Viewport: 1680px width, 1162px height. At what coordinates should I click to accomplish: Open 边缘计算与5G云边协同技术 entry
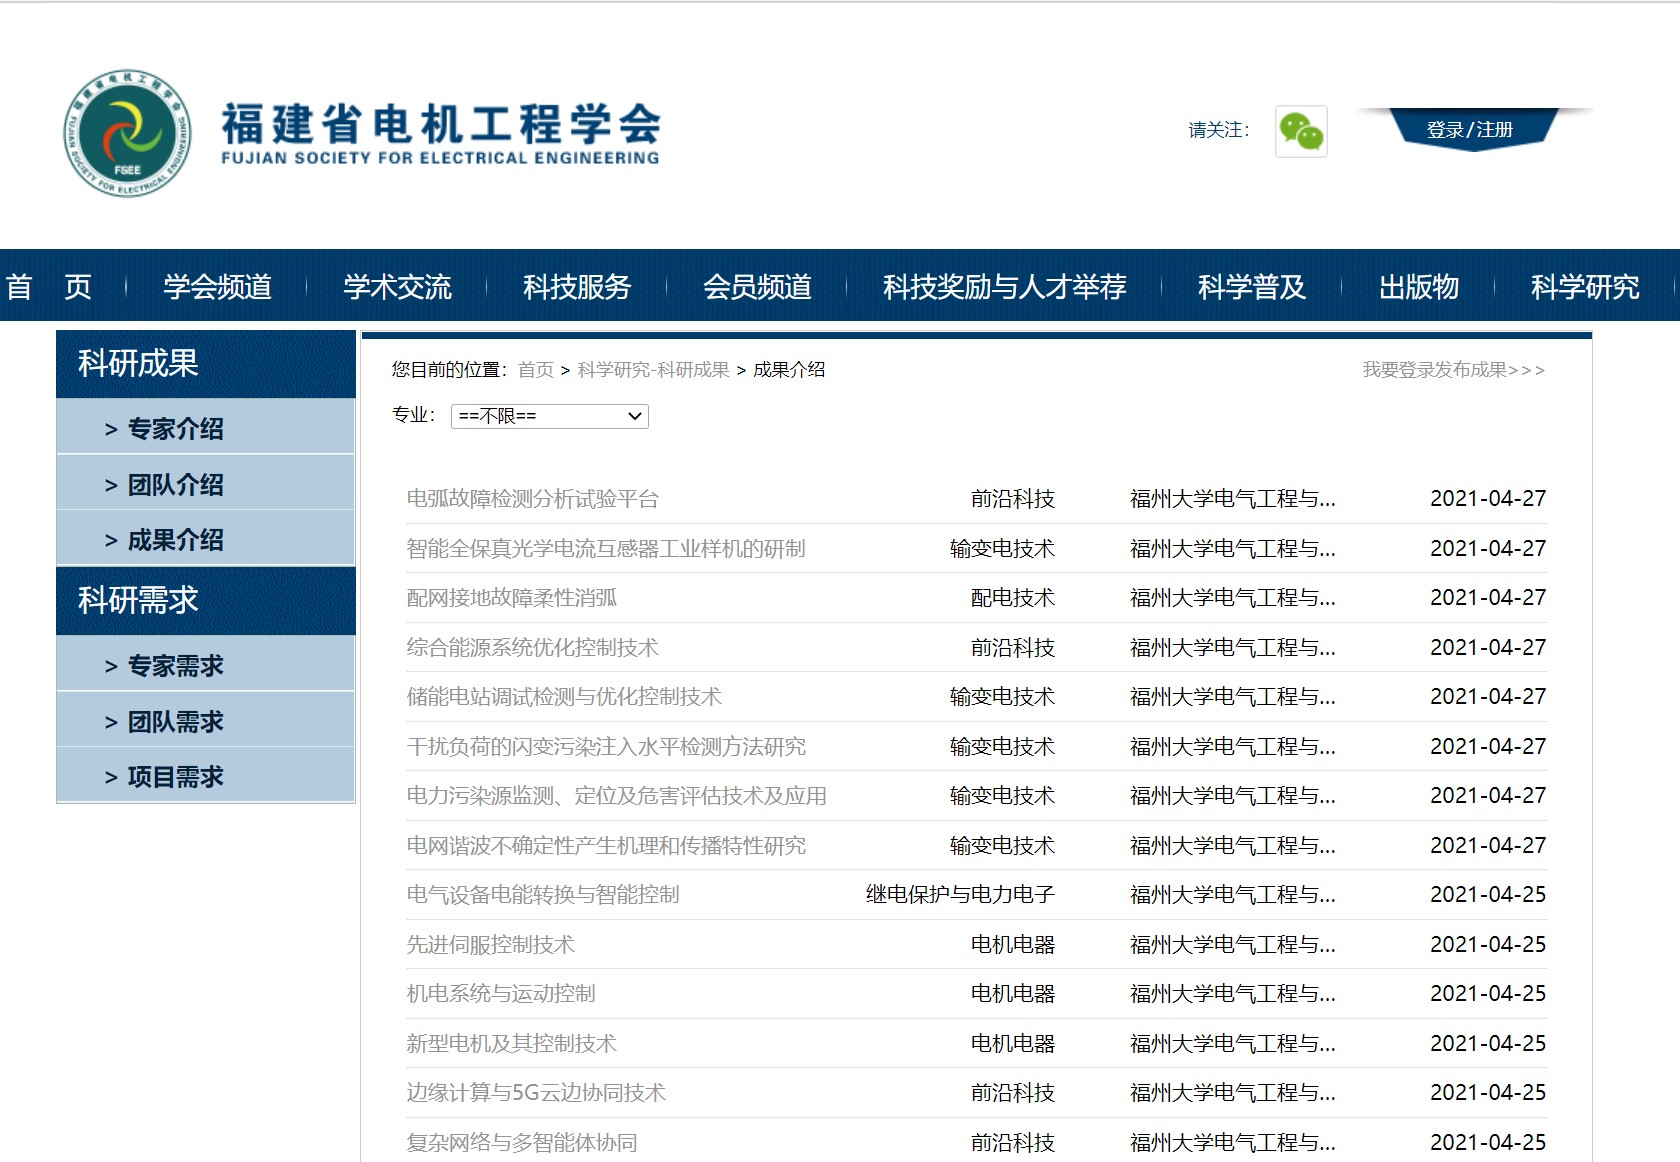[535, 1093]
